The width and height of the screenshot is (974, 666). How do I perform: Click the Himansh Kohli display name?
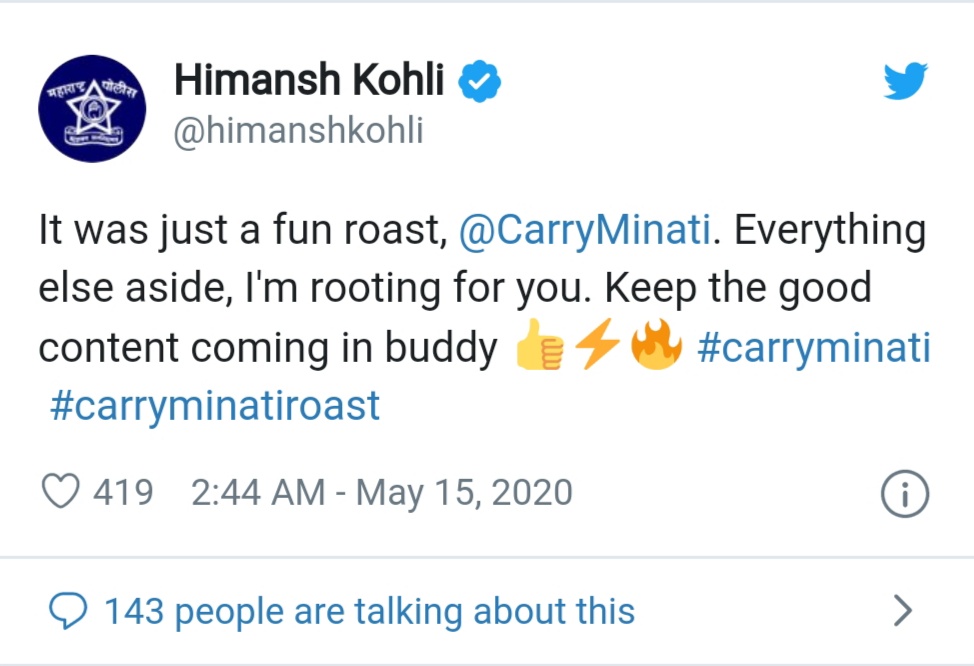click(x=309, y=80)
